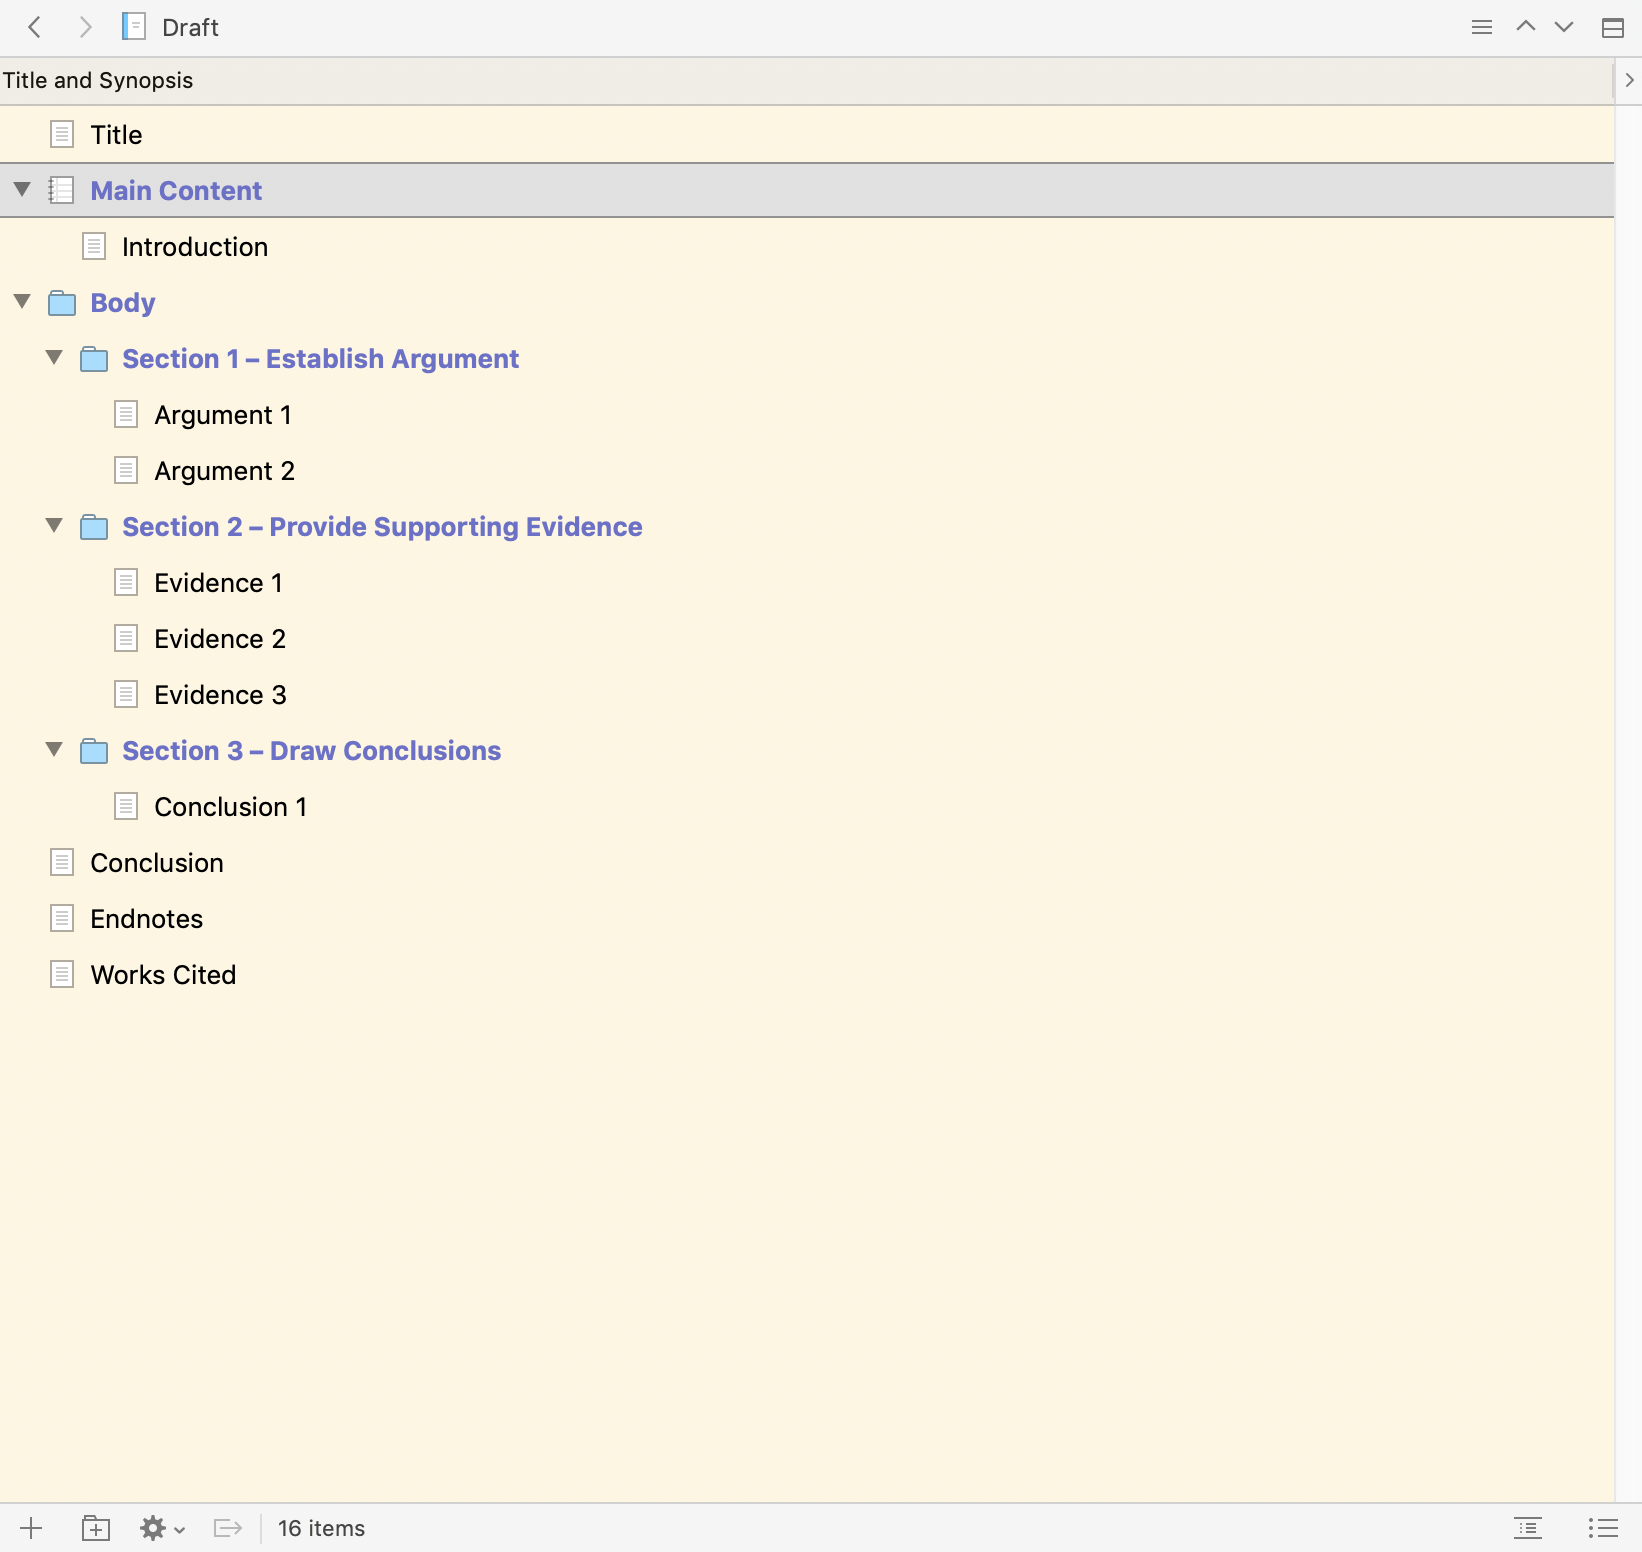Toggle the Evidence 2 row selection
This screenshot has height=1552, width=1642.
click(219, 638)
